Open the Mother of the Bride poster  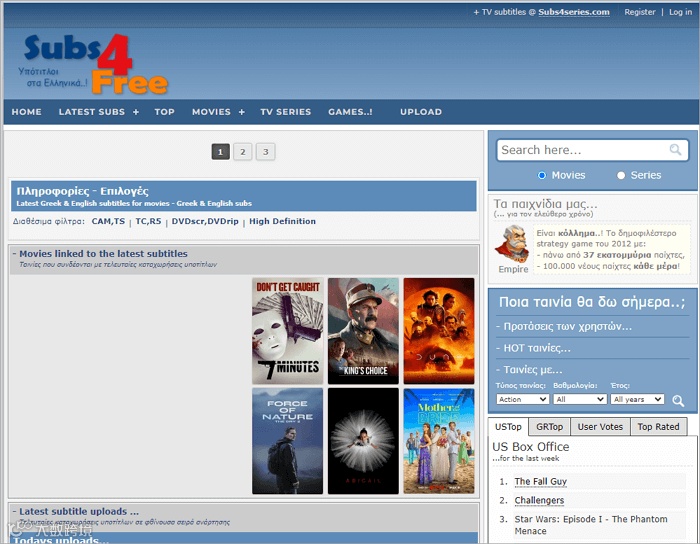click(439, 441)
